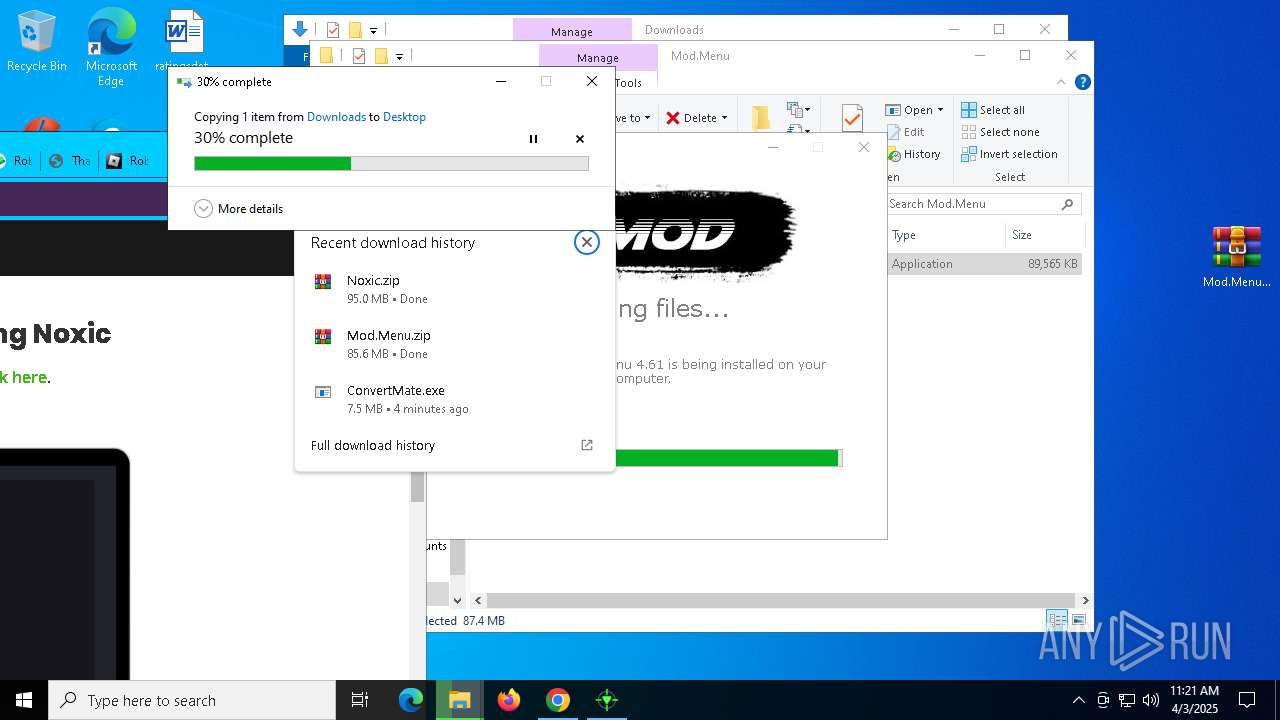Switch to the globe-icon 'Tha' browser tab
Image resolution: width=1280 pixels, height=720 pixels.
tap(70, 161)
